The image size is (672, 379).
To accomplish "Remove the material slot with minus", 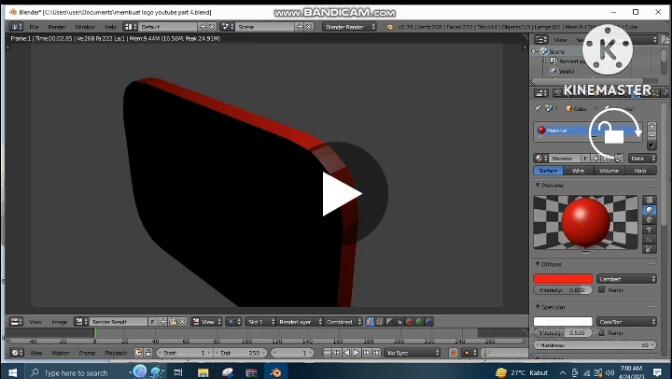I will 652,135.
